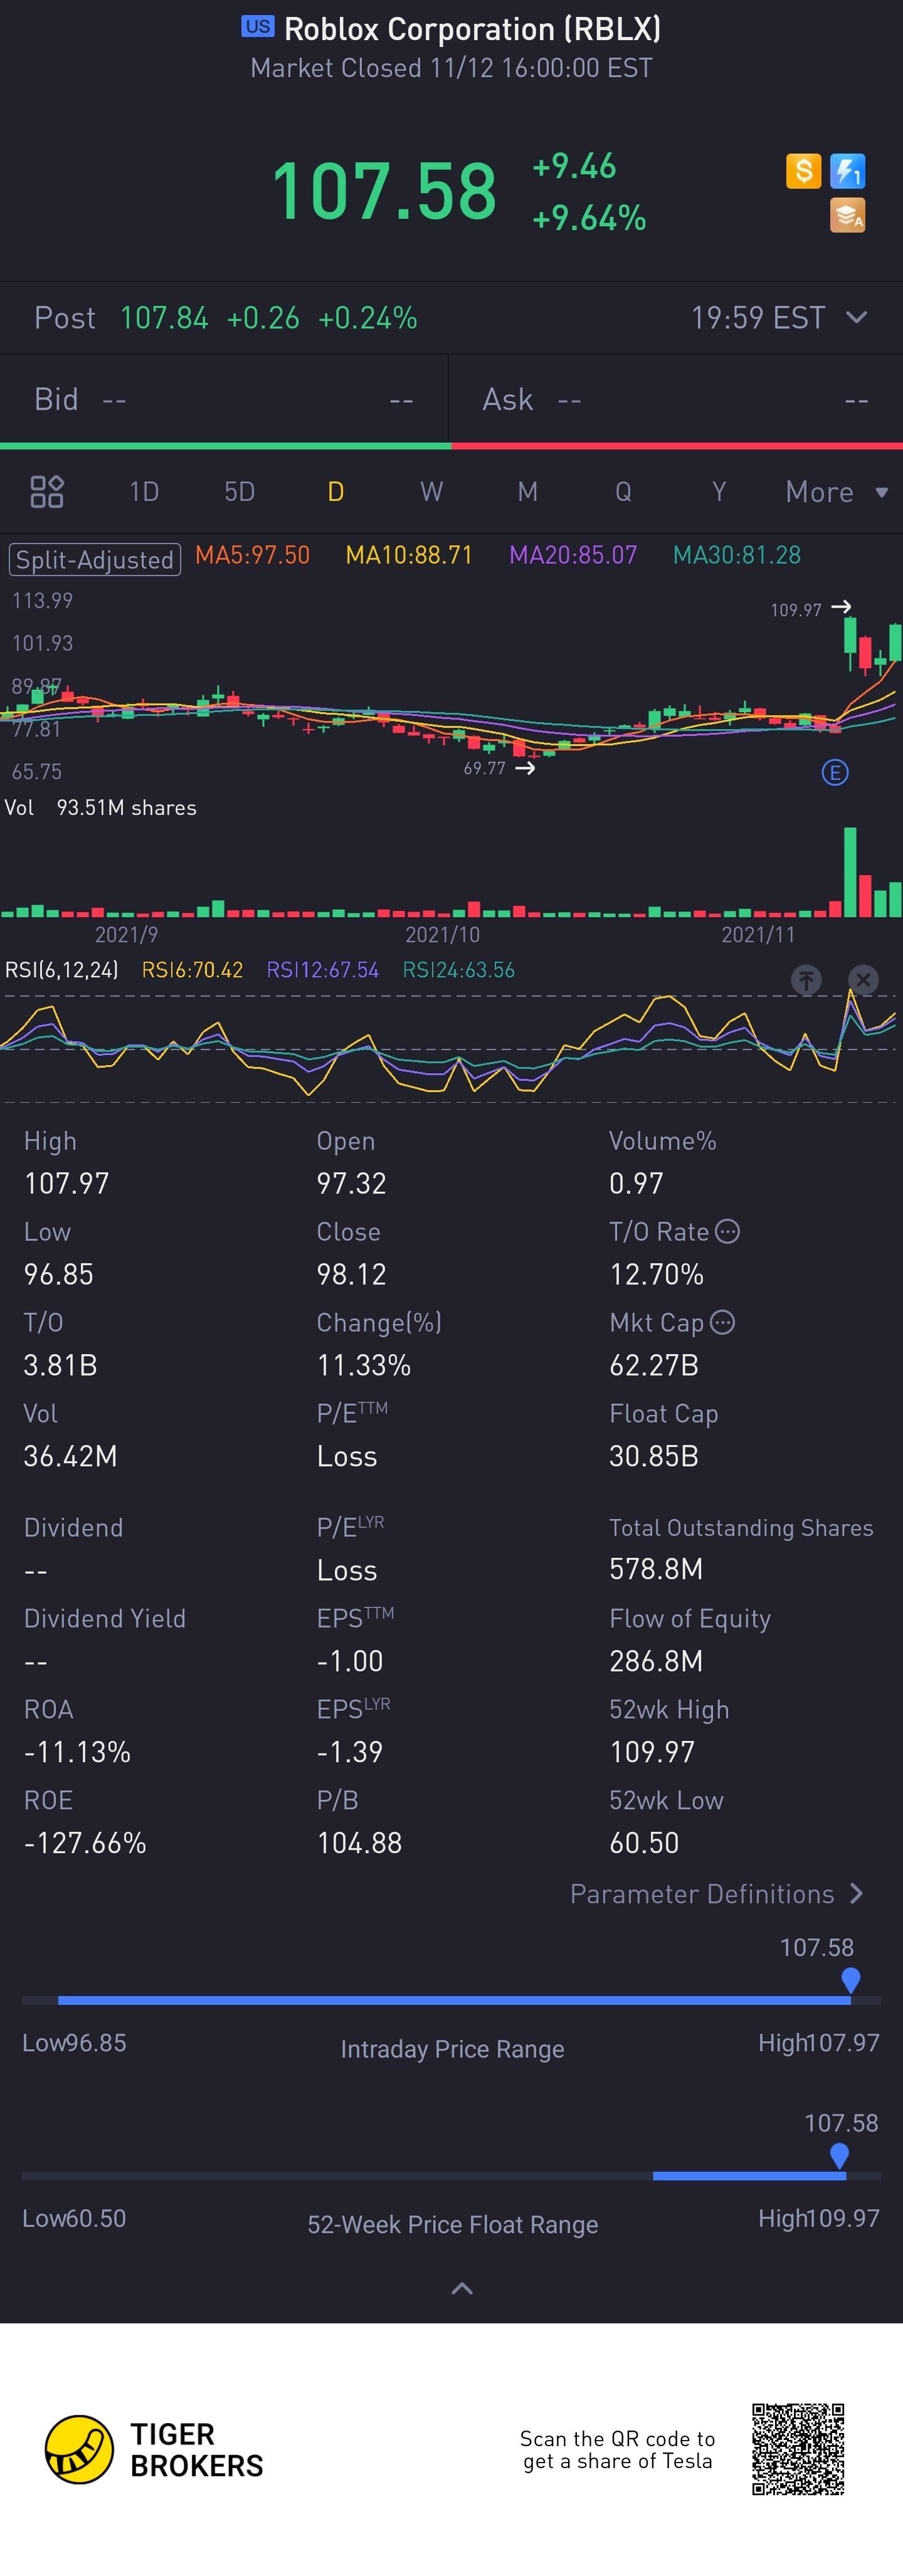The image size is (903, 2576).
Task: Tap the blue lightning bolt icon
Action: coord(847,171)
